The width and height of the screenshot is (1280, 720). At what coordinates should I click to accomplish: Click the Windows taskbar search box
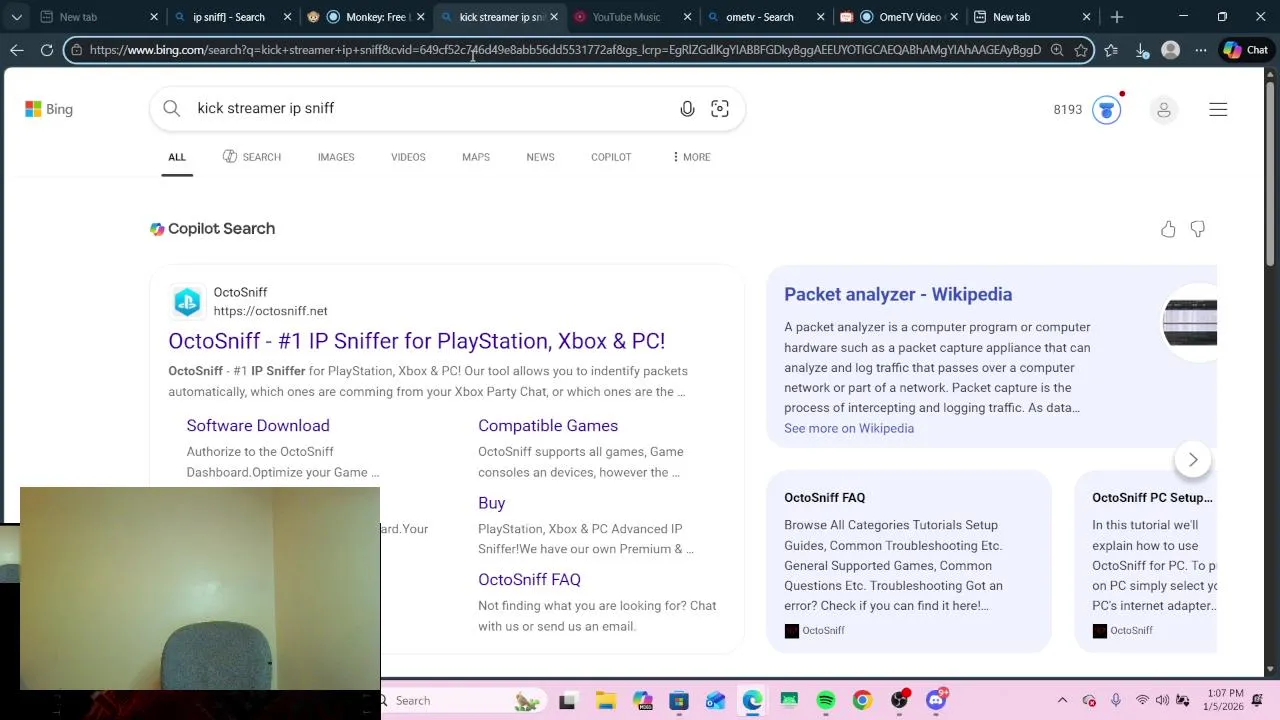pyautogui.click(x=462, y=701)
